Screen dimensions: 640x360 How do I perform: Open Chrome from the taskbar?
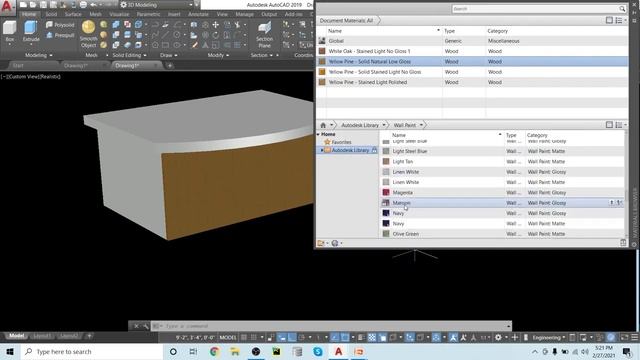tap(215, 351)
